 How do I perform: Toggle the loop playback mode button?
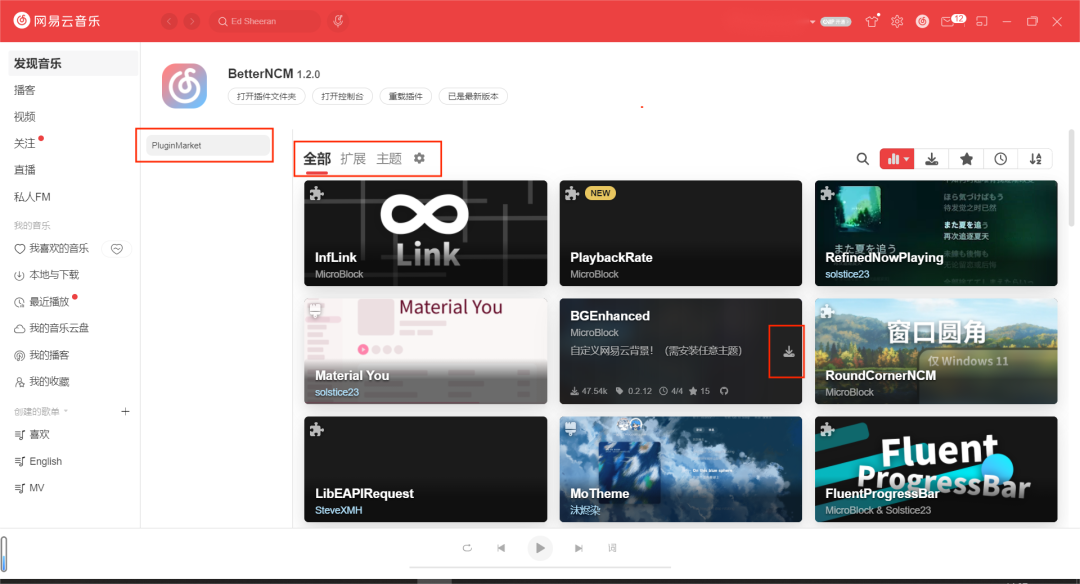click(467, 548)
